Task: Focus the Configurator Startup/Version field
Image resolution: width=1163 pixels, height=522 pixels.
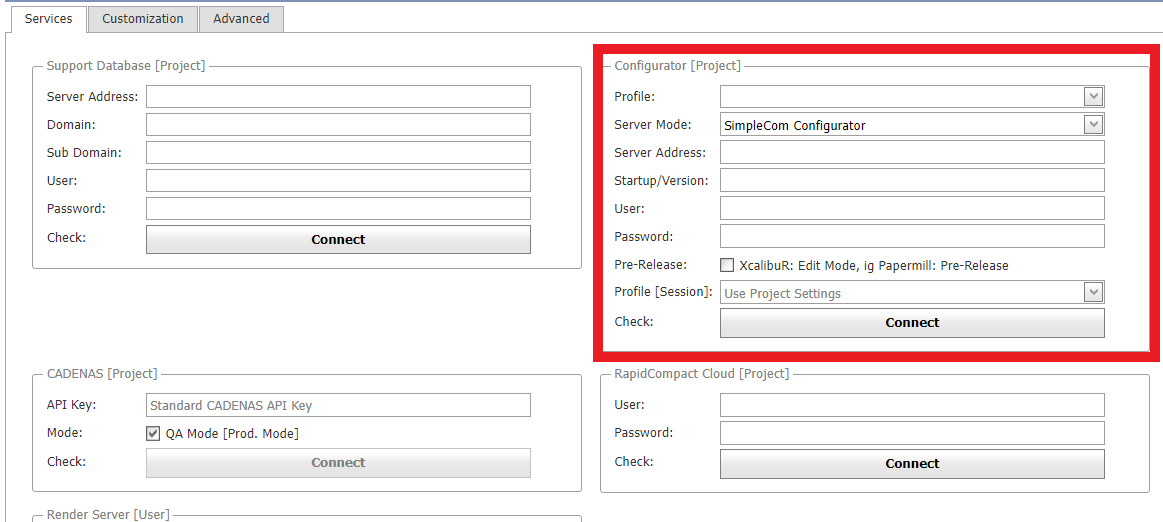Action: coord(912,181)
